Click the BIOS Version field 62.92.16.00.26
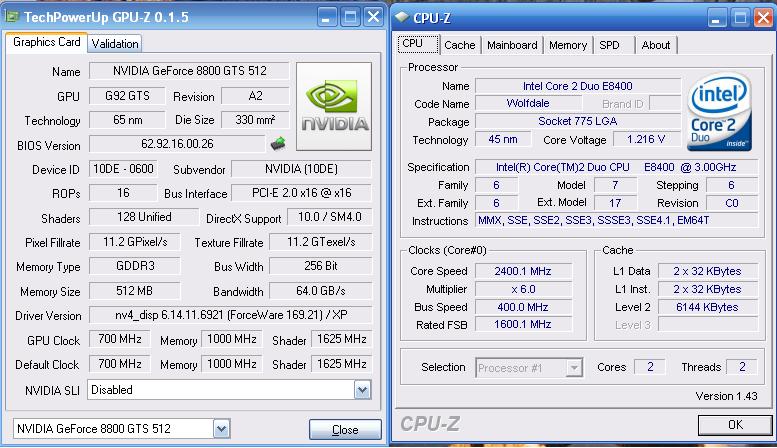 pos(177,144)
